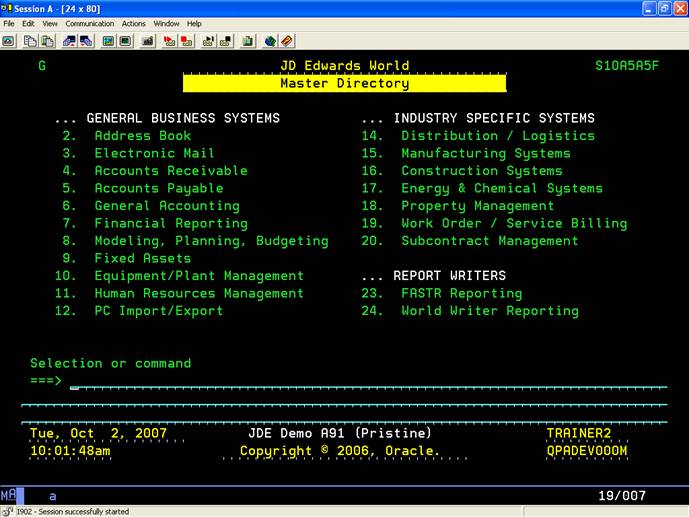The image size is (689, 517).
Task: Click the JDE Demo A91 (Pristine) text
Action: pyautogui.click(x=340, y=434)
